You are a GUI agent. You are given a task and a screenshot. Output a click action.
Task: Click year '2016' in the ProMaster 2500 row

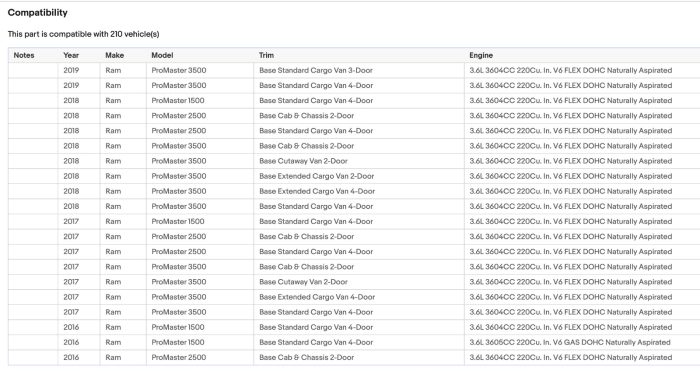[x=71, y=358]
